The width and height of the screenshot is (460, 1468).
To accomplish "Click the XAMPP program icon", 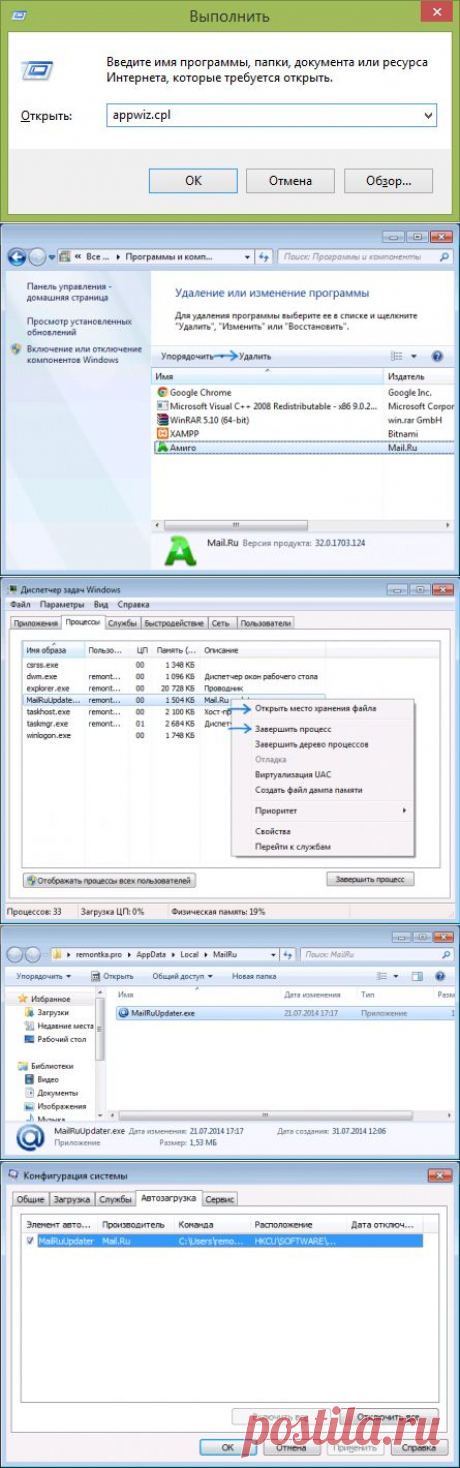I will coord(163,434).
